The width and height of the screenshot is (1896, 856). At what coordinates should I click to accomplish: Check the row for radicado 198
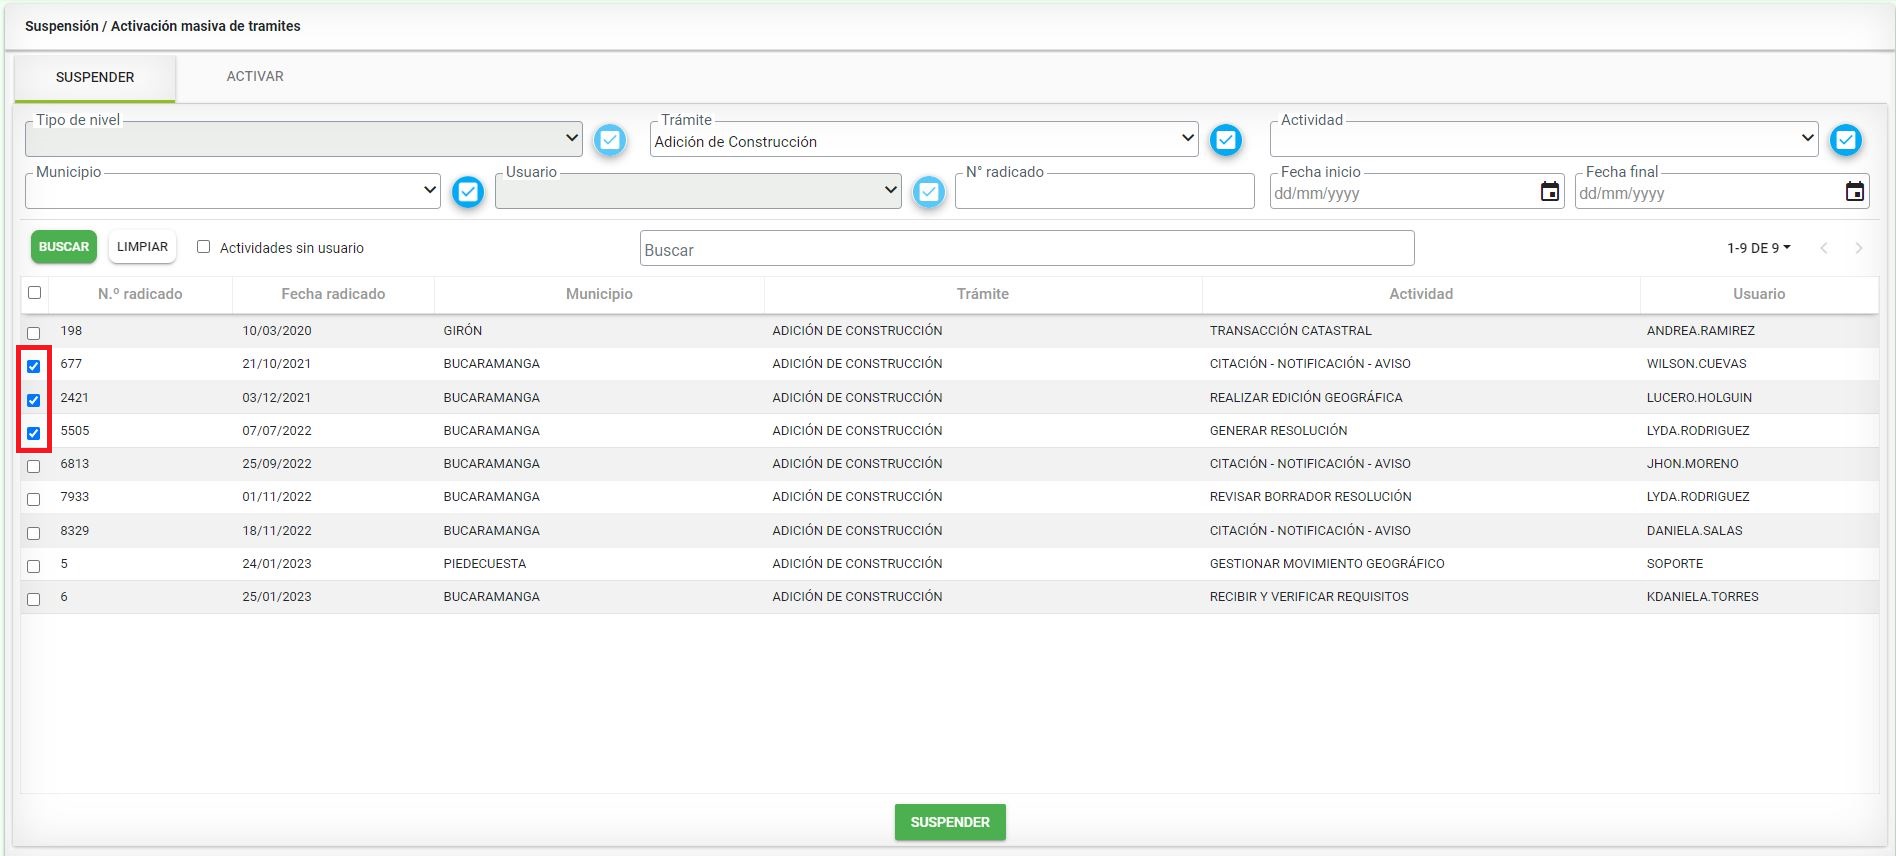(34, 333)
